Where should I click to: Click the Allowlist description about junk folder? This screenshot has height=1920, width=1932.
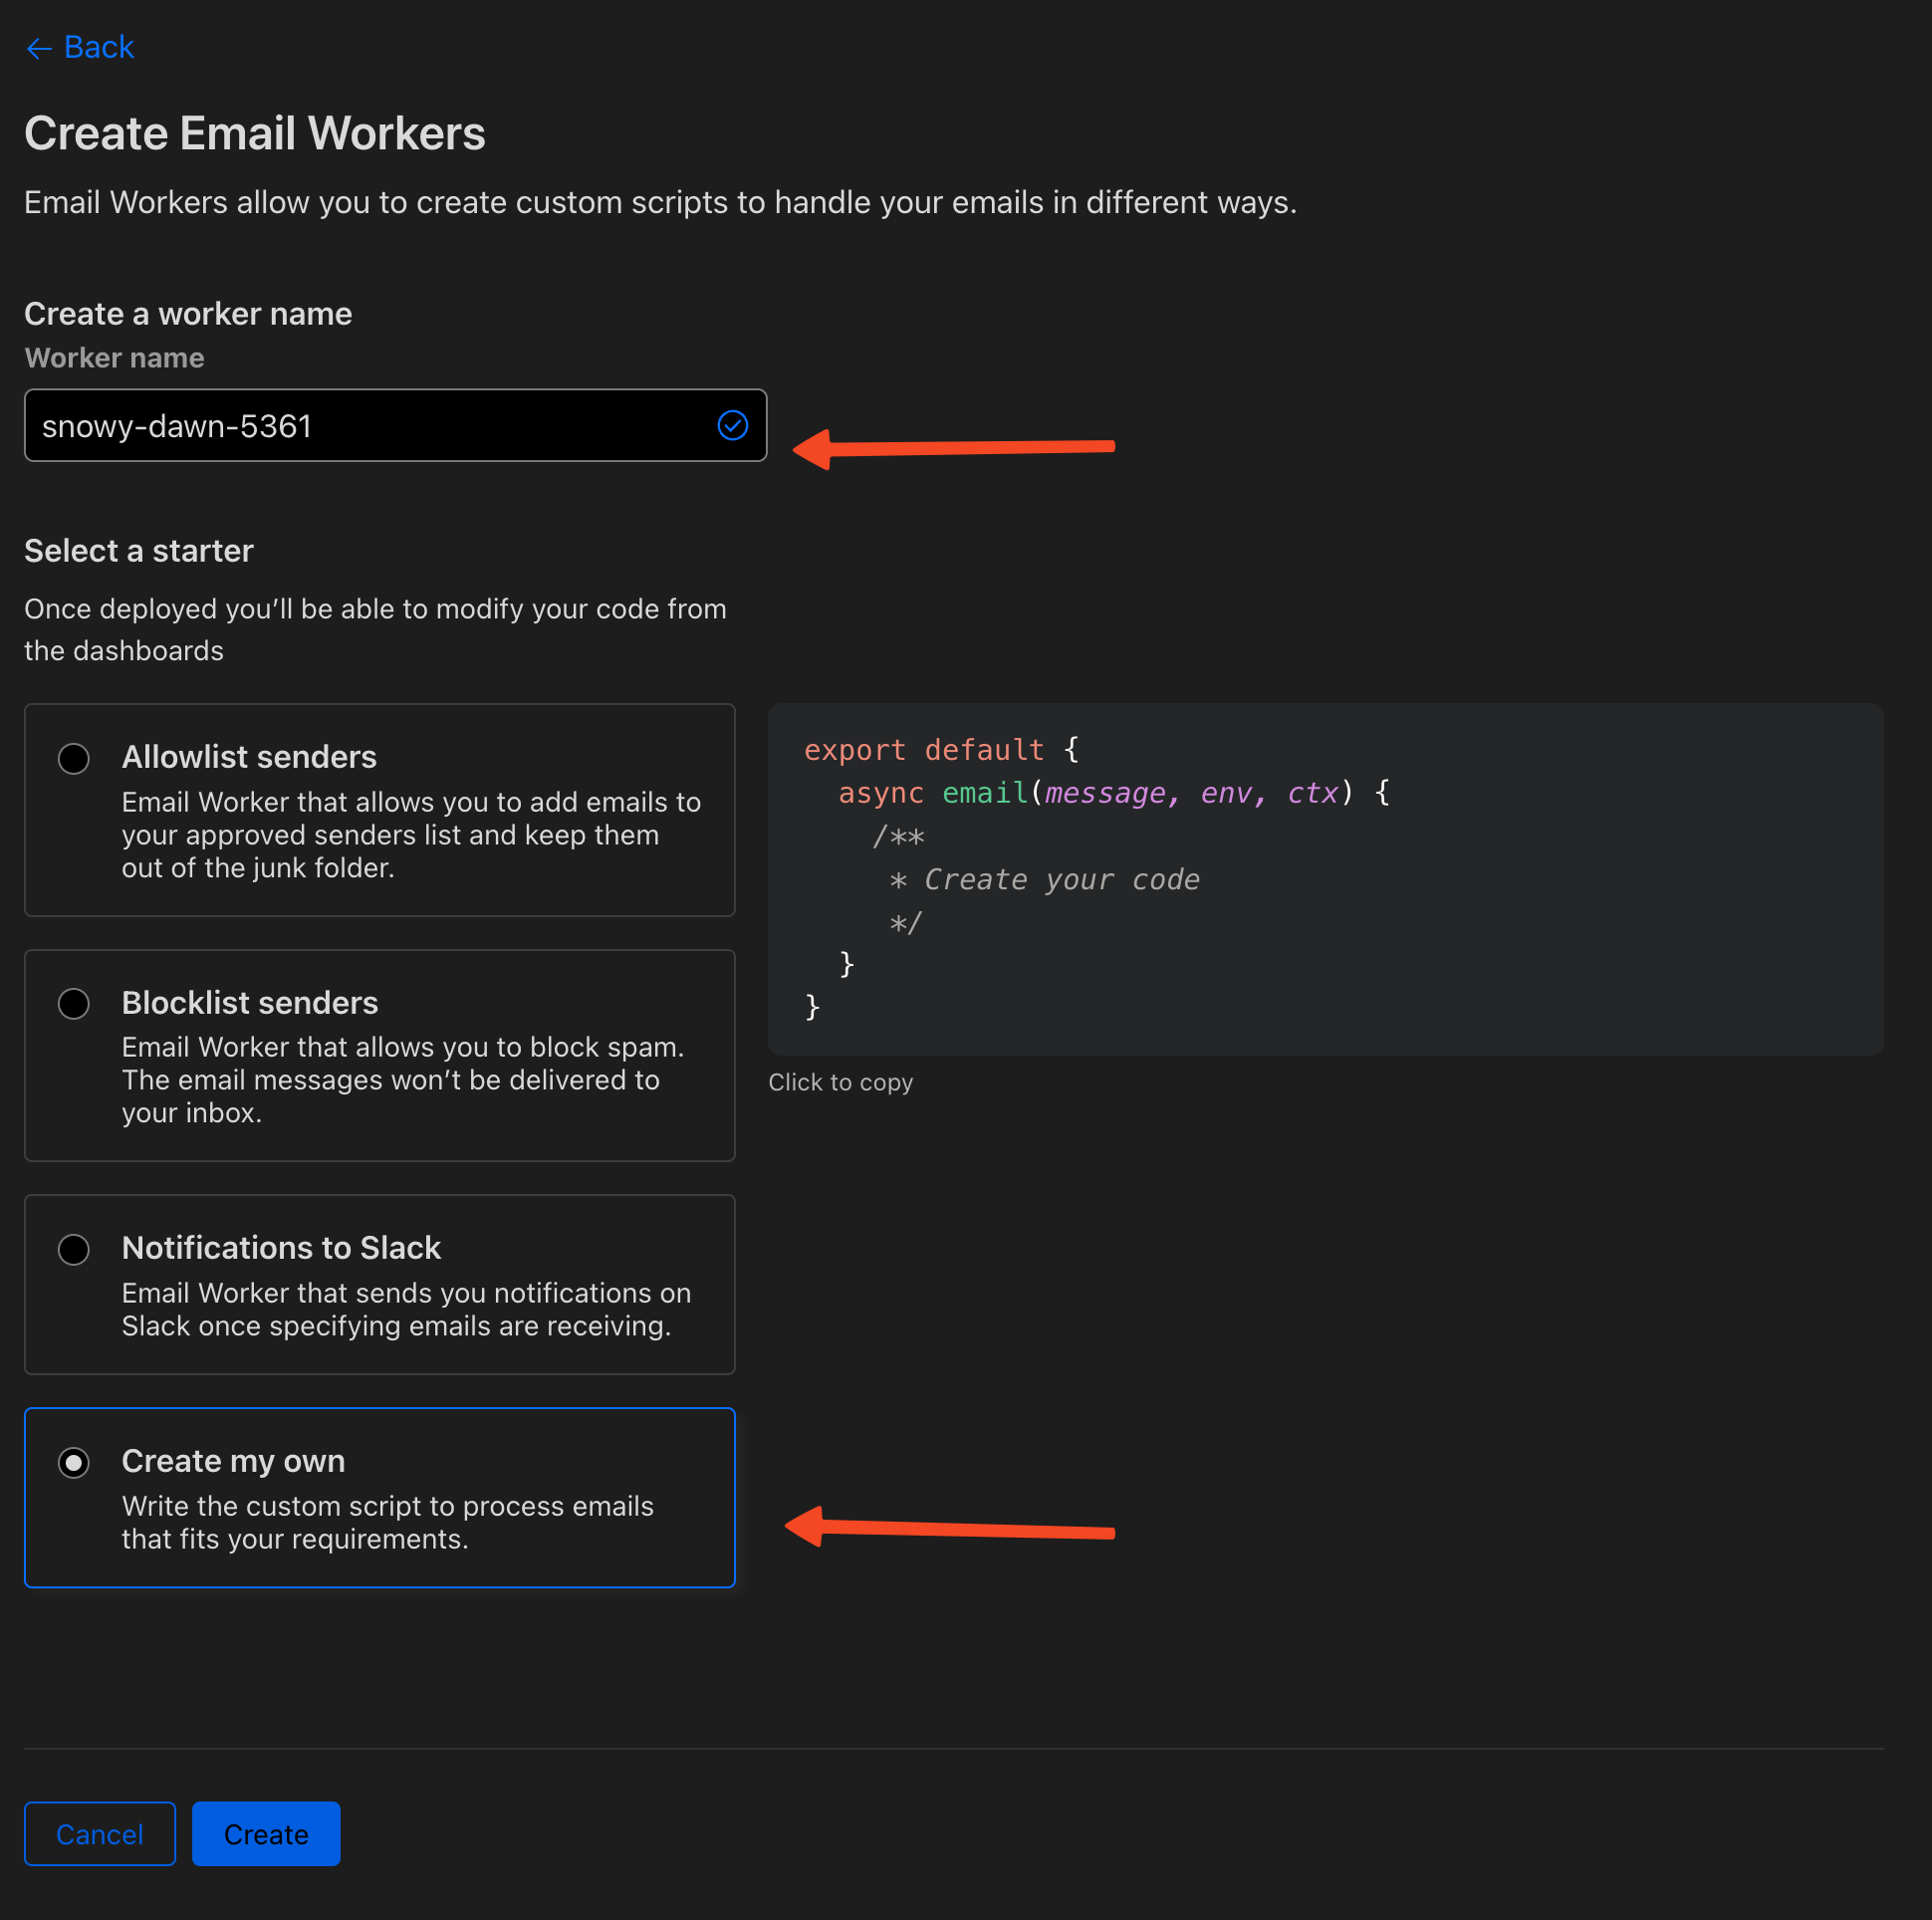411,835
